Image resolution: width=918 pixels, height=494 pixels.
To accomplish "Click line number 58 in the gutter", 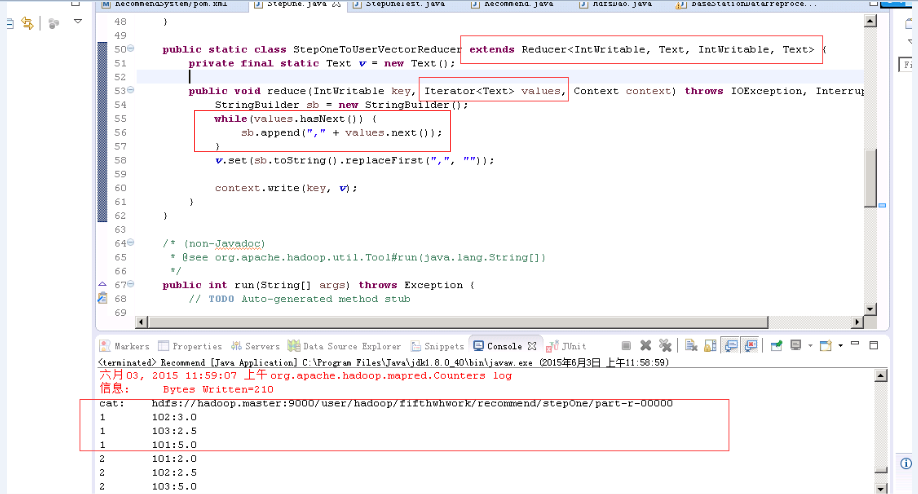I will [120, 160].
